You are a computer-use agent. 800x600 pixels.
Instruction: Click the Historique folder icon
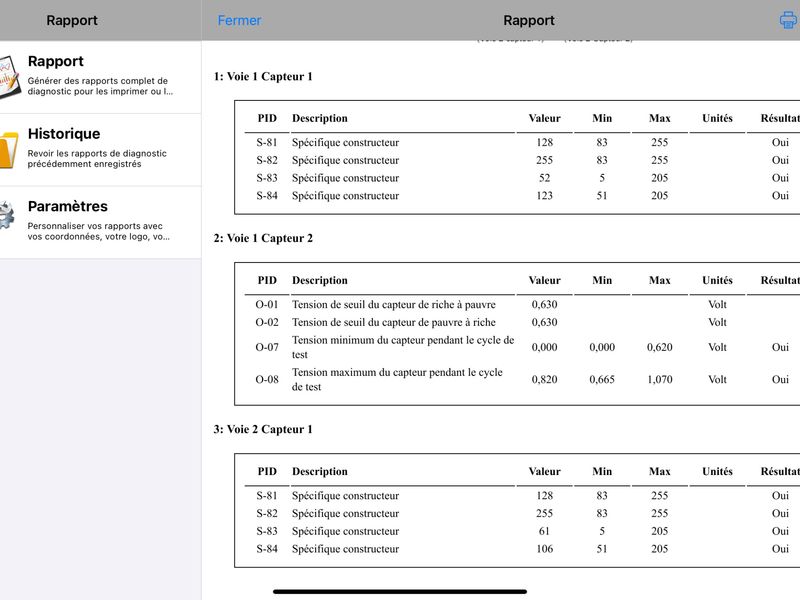8,149
